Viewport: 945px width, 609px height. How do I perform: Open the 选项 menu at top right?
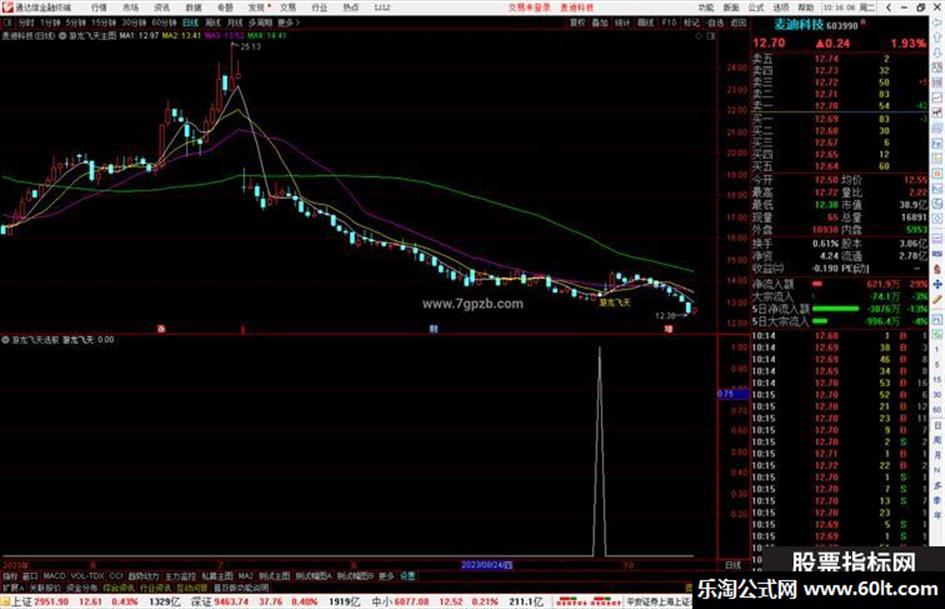coord(781,7)
